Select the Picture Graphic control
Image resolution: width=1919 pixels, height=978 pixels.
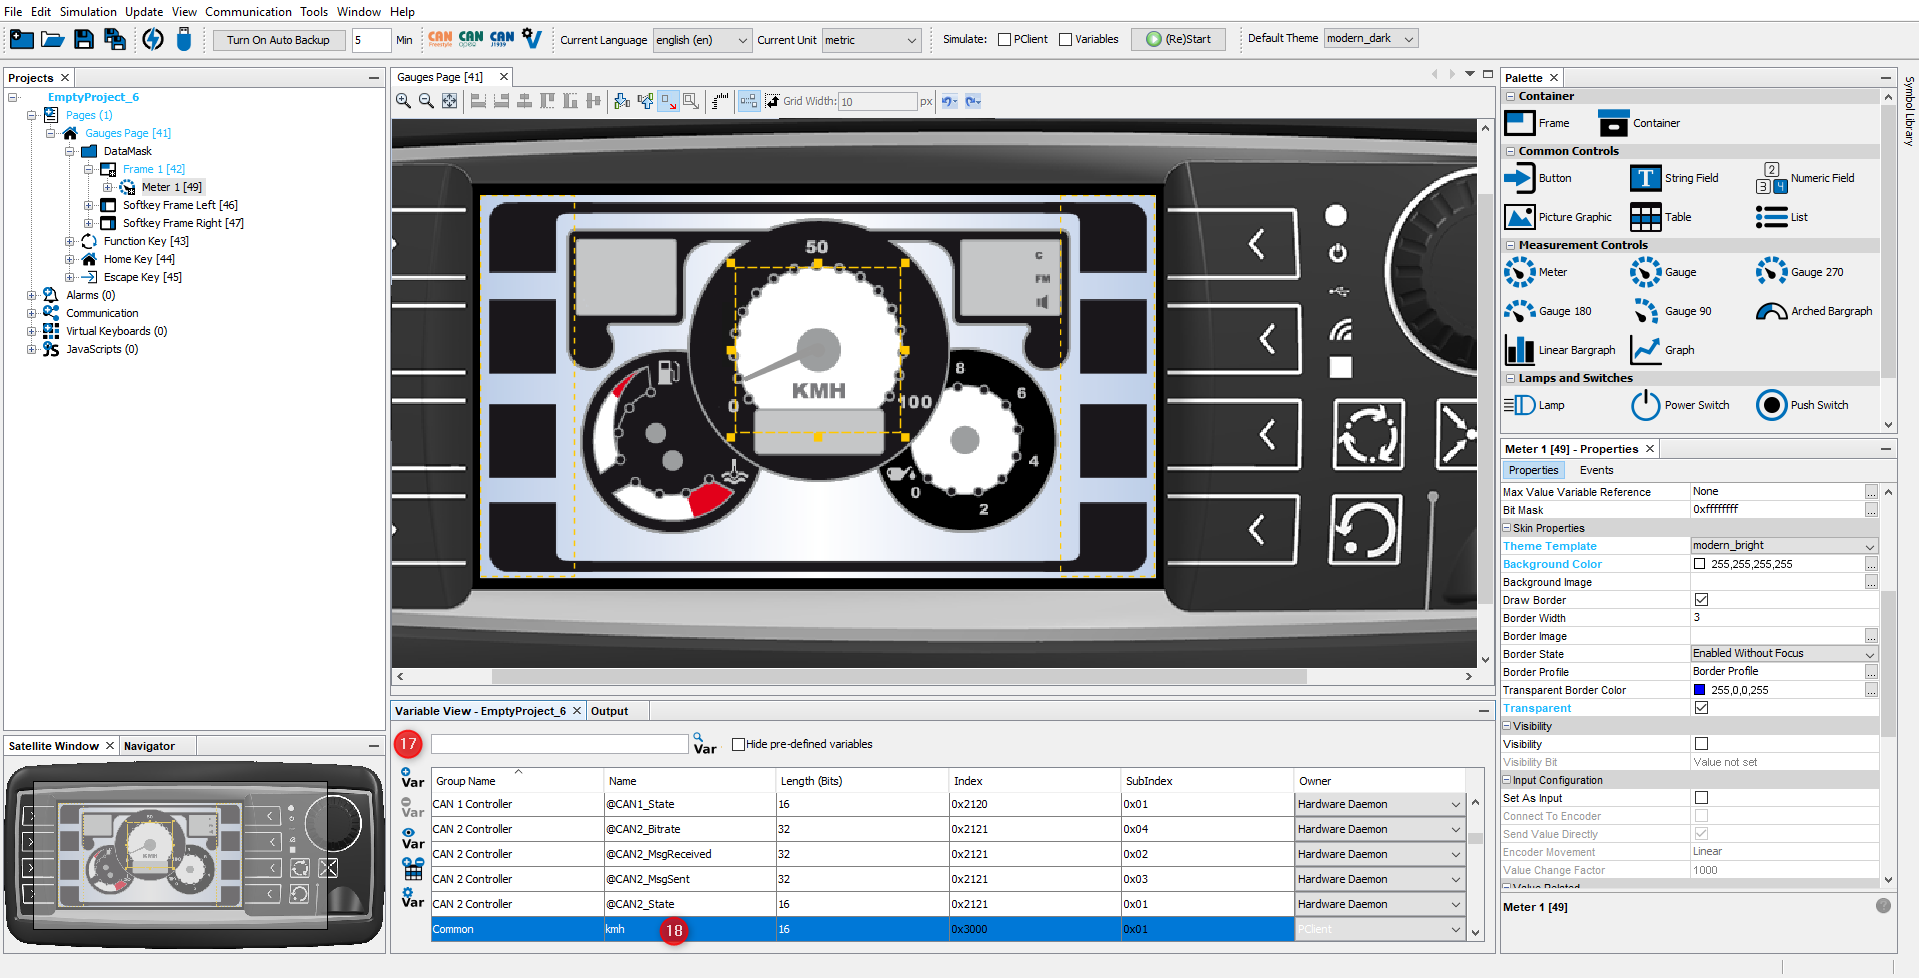tap(1520, 217)
